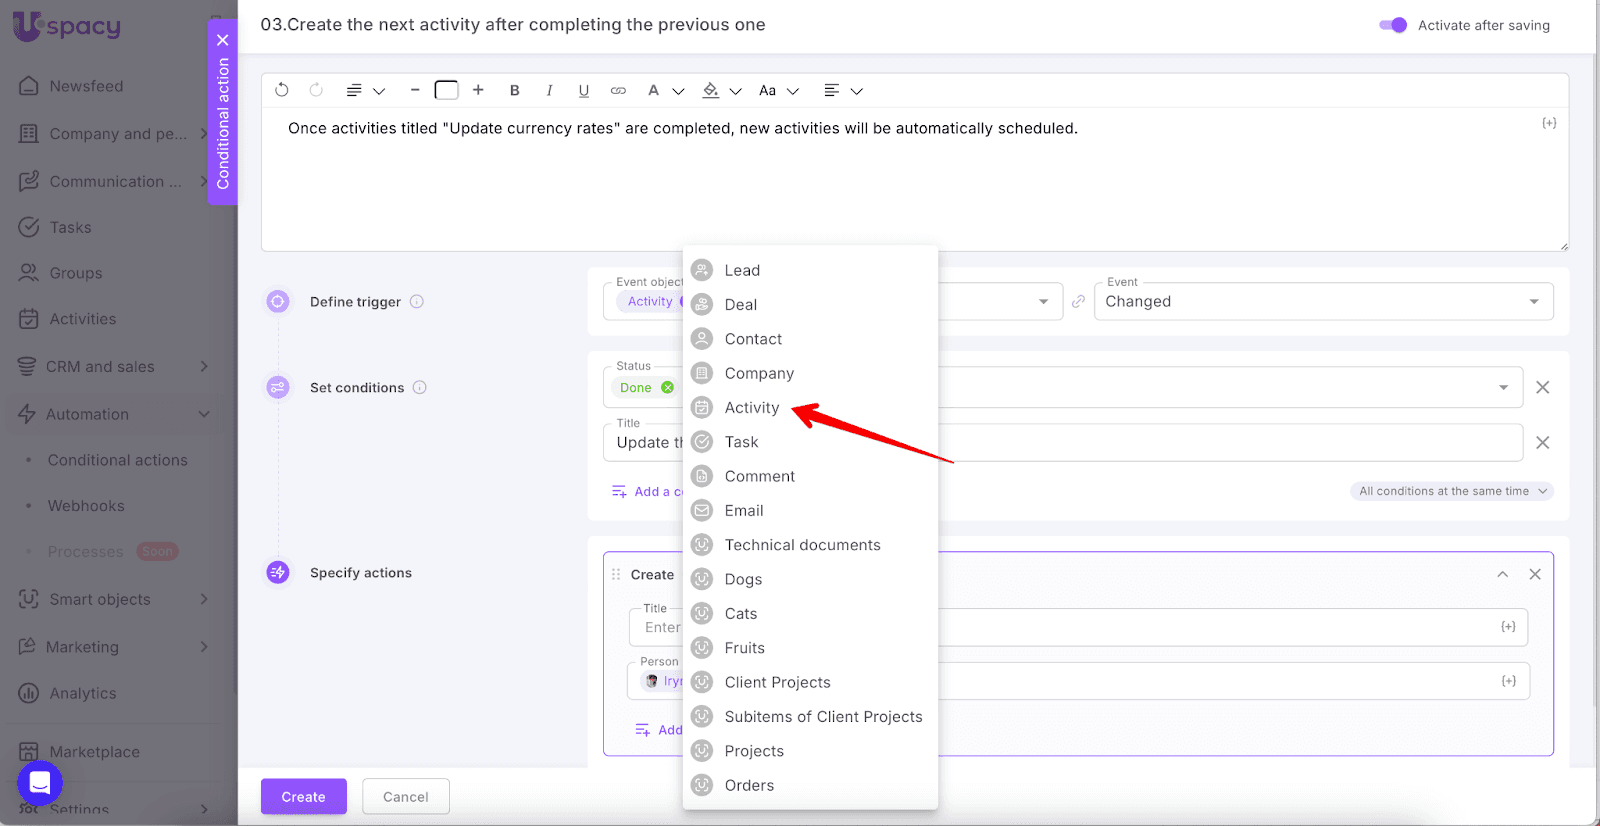Select Activity from the object list
This screenshot has width=1600, height=826.
point(752,408)
